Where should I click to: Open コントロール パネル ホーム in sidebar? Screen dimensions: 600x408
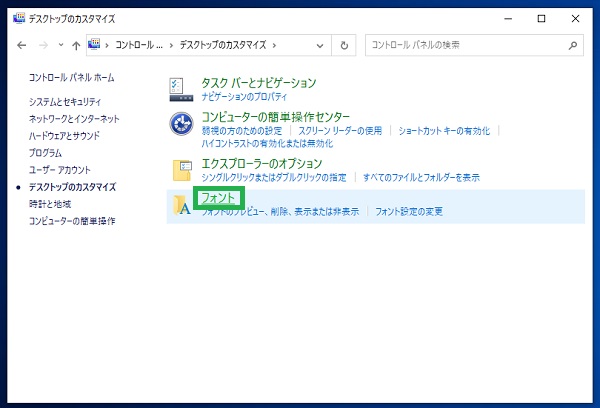(x=72, y=78)
